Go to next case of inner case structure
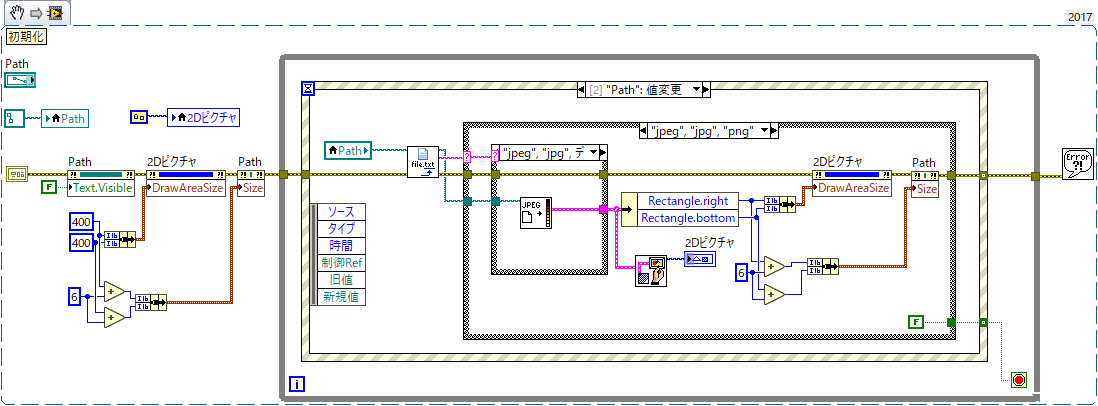This screenshot has height=406, width=1098. click(603, 153)
